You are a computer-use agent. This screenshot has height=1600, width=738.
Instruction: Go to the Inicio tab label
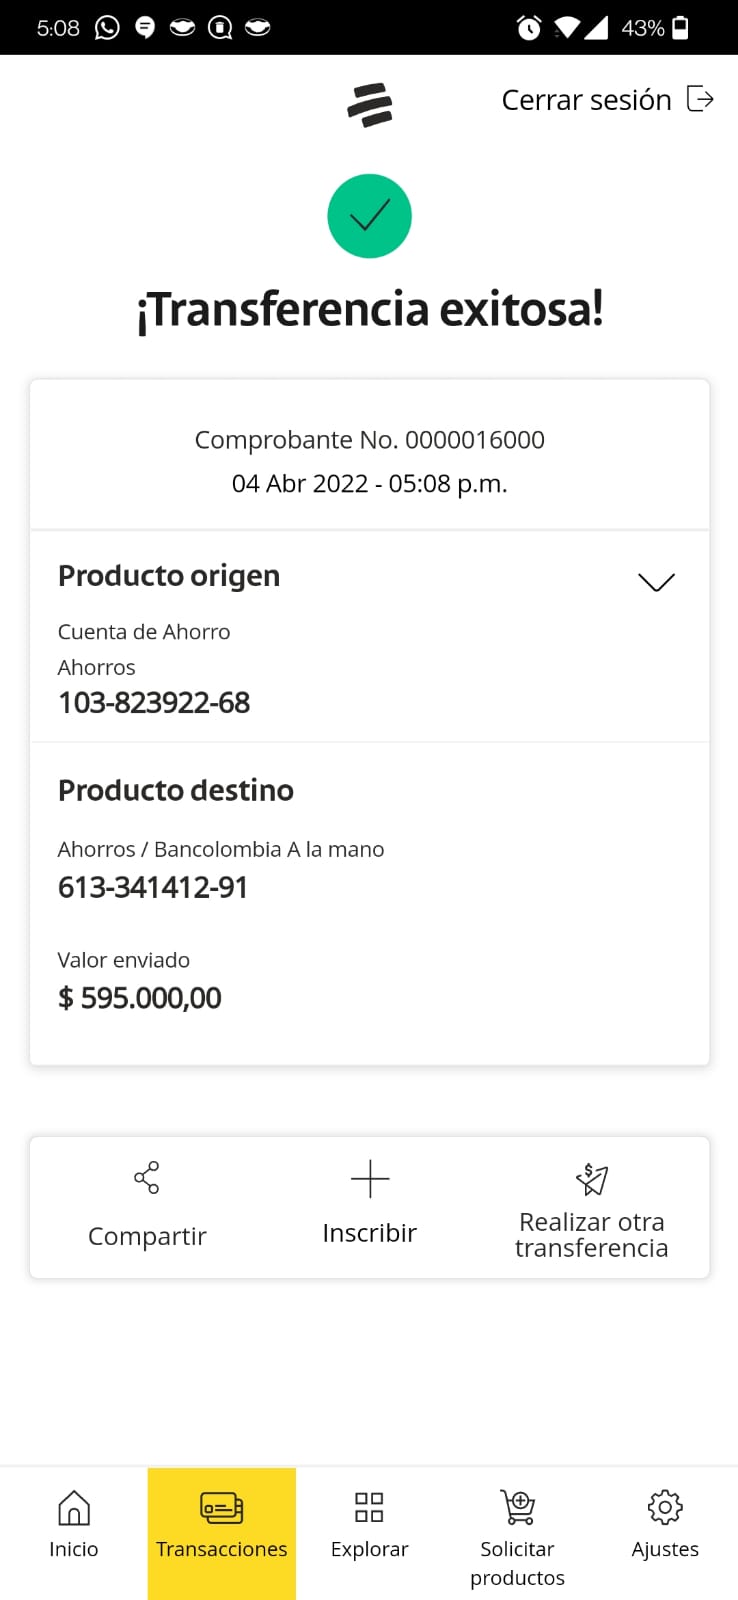(74, 1549)
